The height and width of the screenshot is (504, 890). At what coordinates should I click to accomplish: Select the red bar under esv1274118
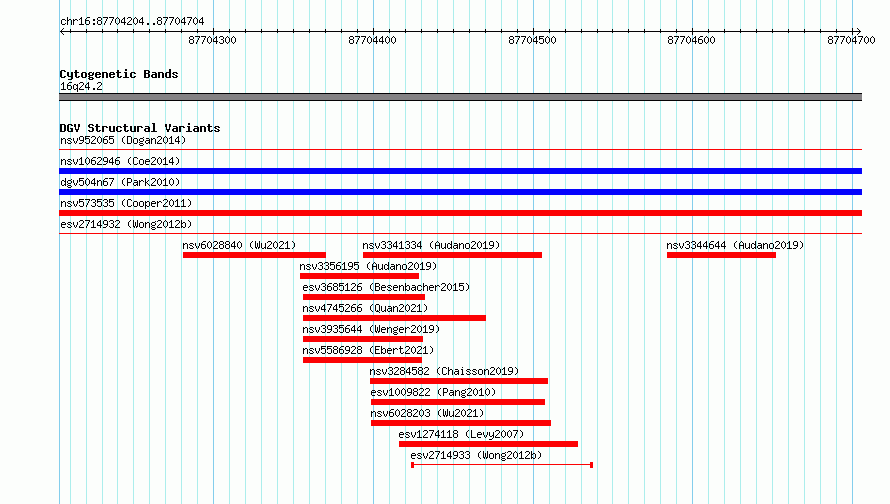pyautogui.click(x=488, y=444)
